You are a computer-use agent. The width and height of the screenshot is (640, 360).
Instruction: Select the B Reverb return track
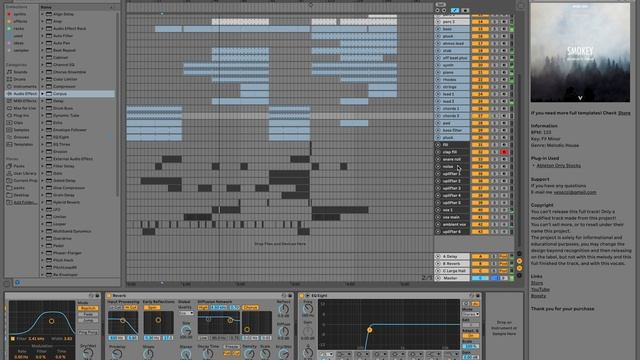pyautogui.click(x=452, y=264)
